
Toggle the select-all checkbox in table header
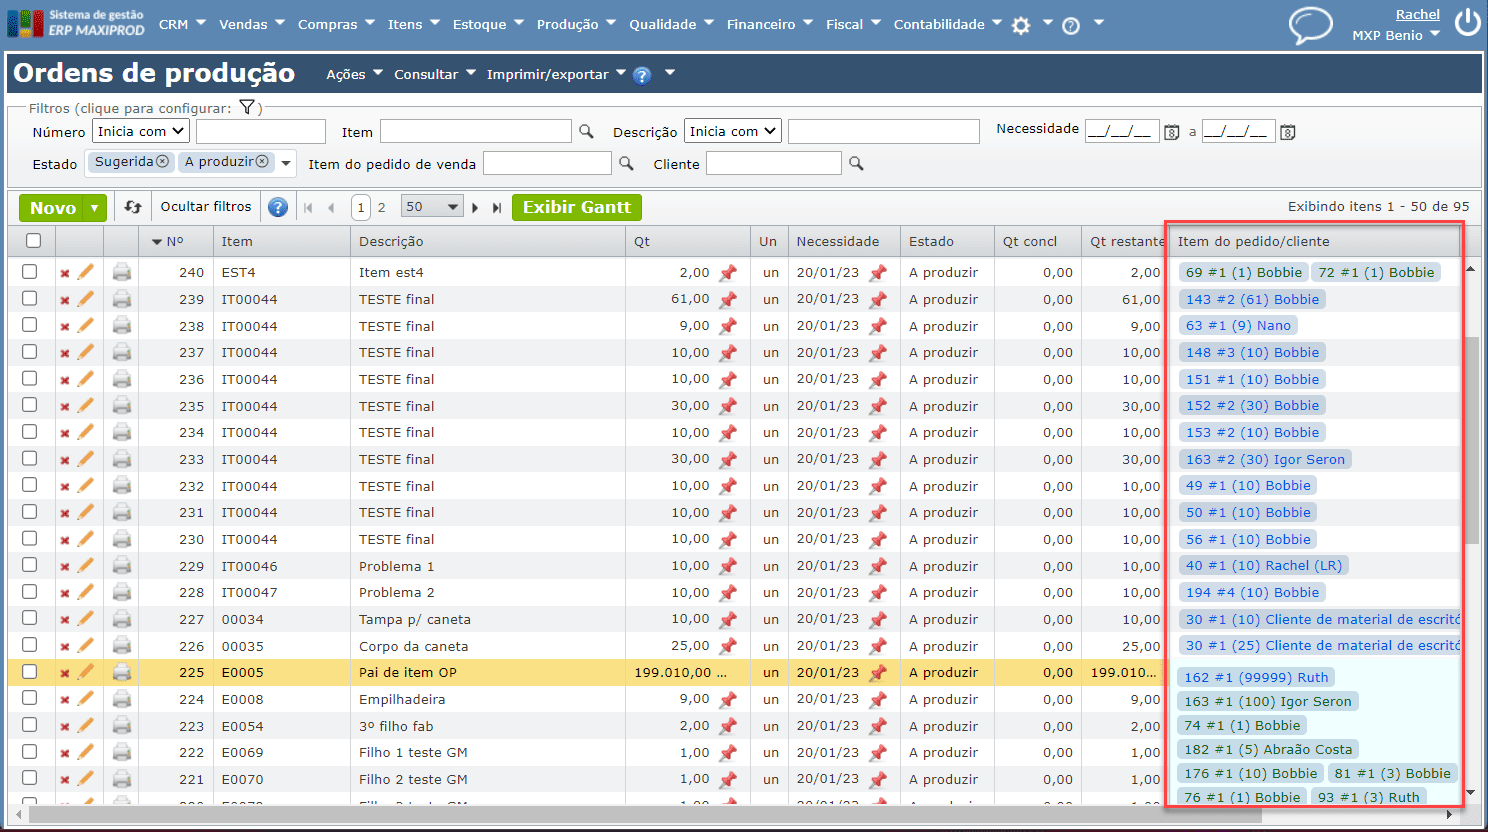(x=34, y=241)
